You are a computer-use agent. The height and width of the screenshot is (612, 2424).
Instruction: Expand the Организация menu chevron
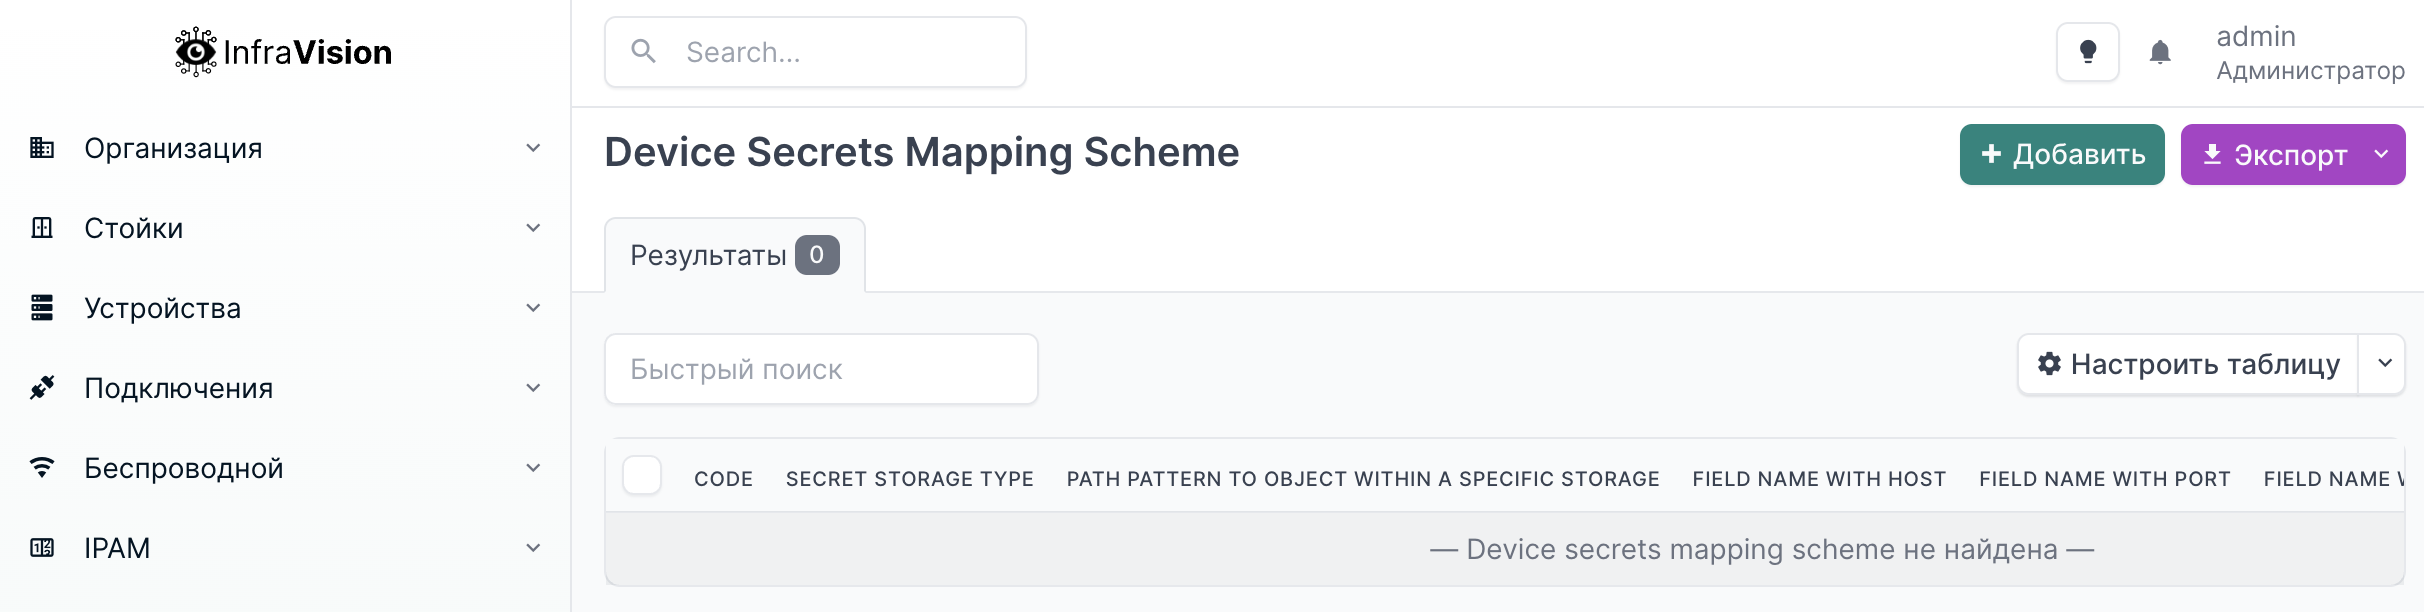[x=534, y=148]
